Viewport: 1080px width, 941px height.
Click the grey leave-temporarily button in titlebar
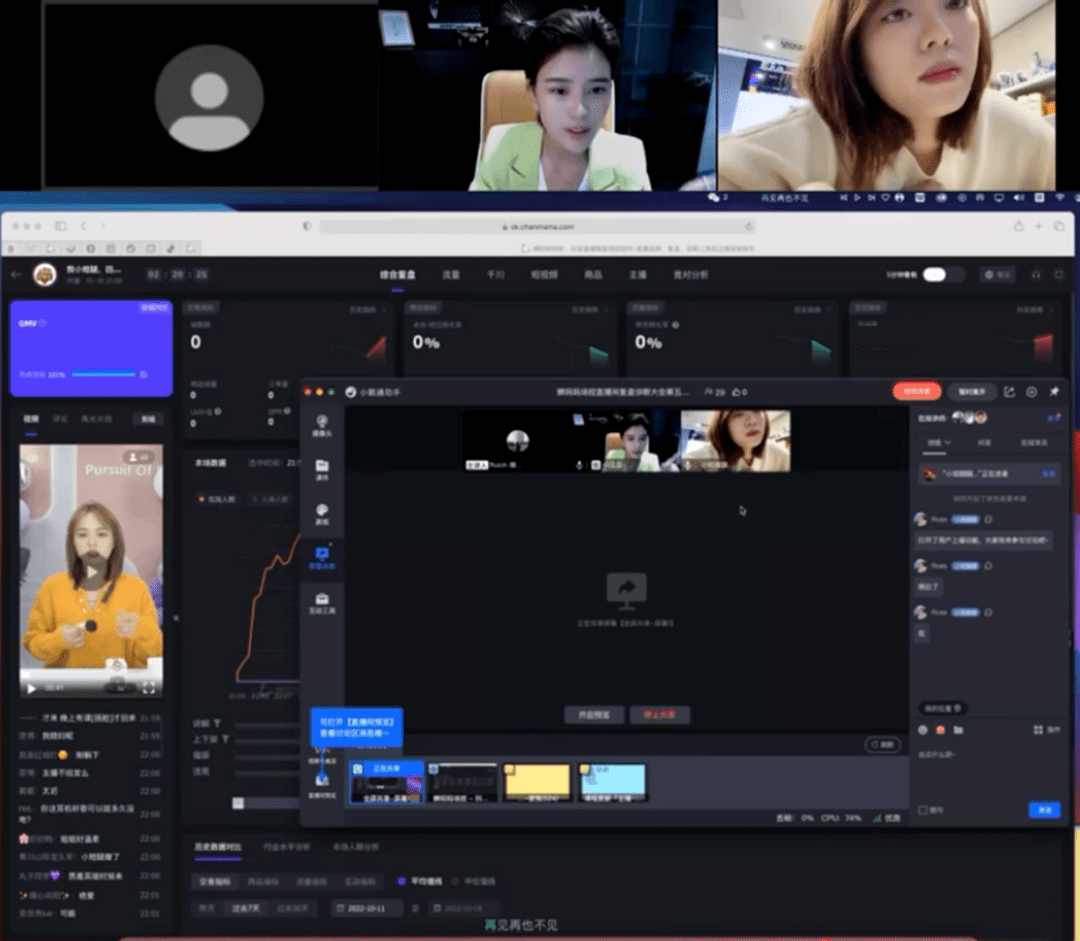coord(972,391)
